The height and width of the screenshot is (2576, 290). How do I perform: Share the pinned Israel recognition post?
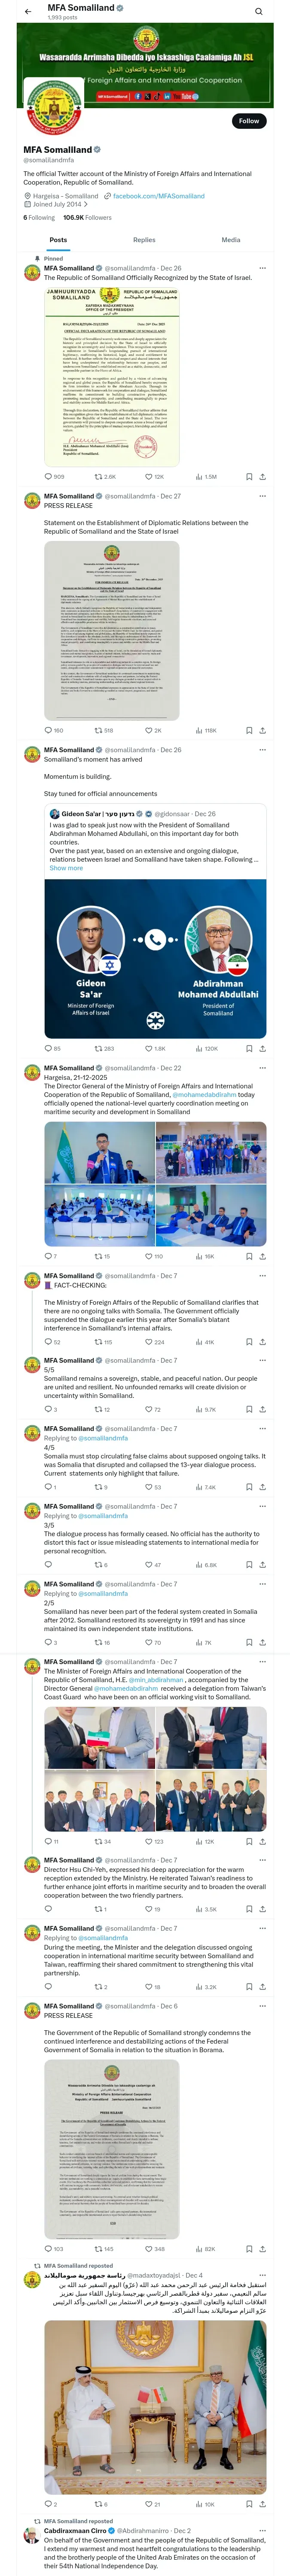tap(263, 477)
